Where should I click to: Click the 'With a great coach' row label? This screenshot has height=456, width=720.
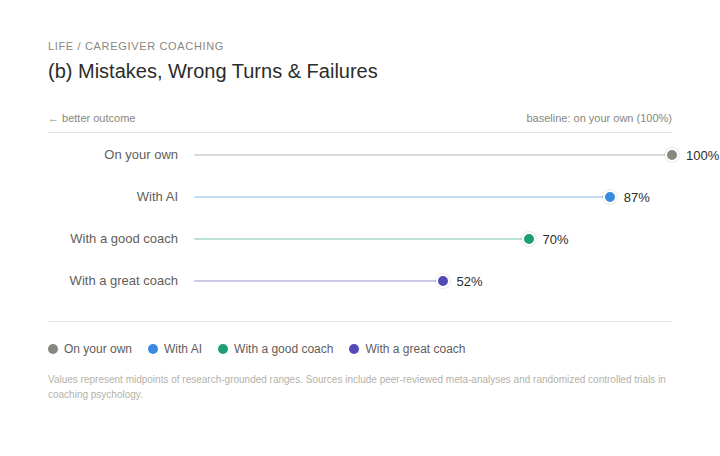point(123,281)
